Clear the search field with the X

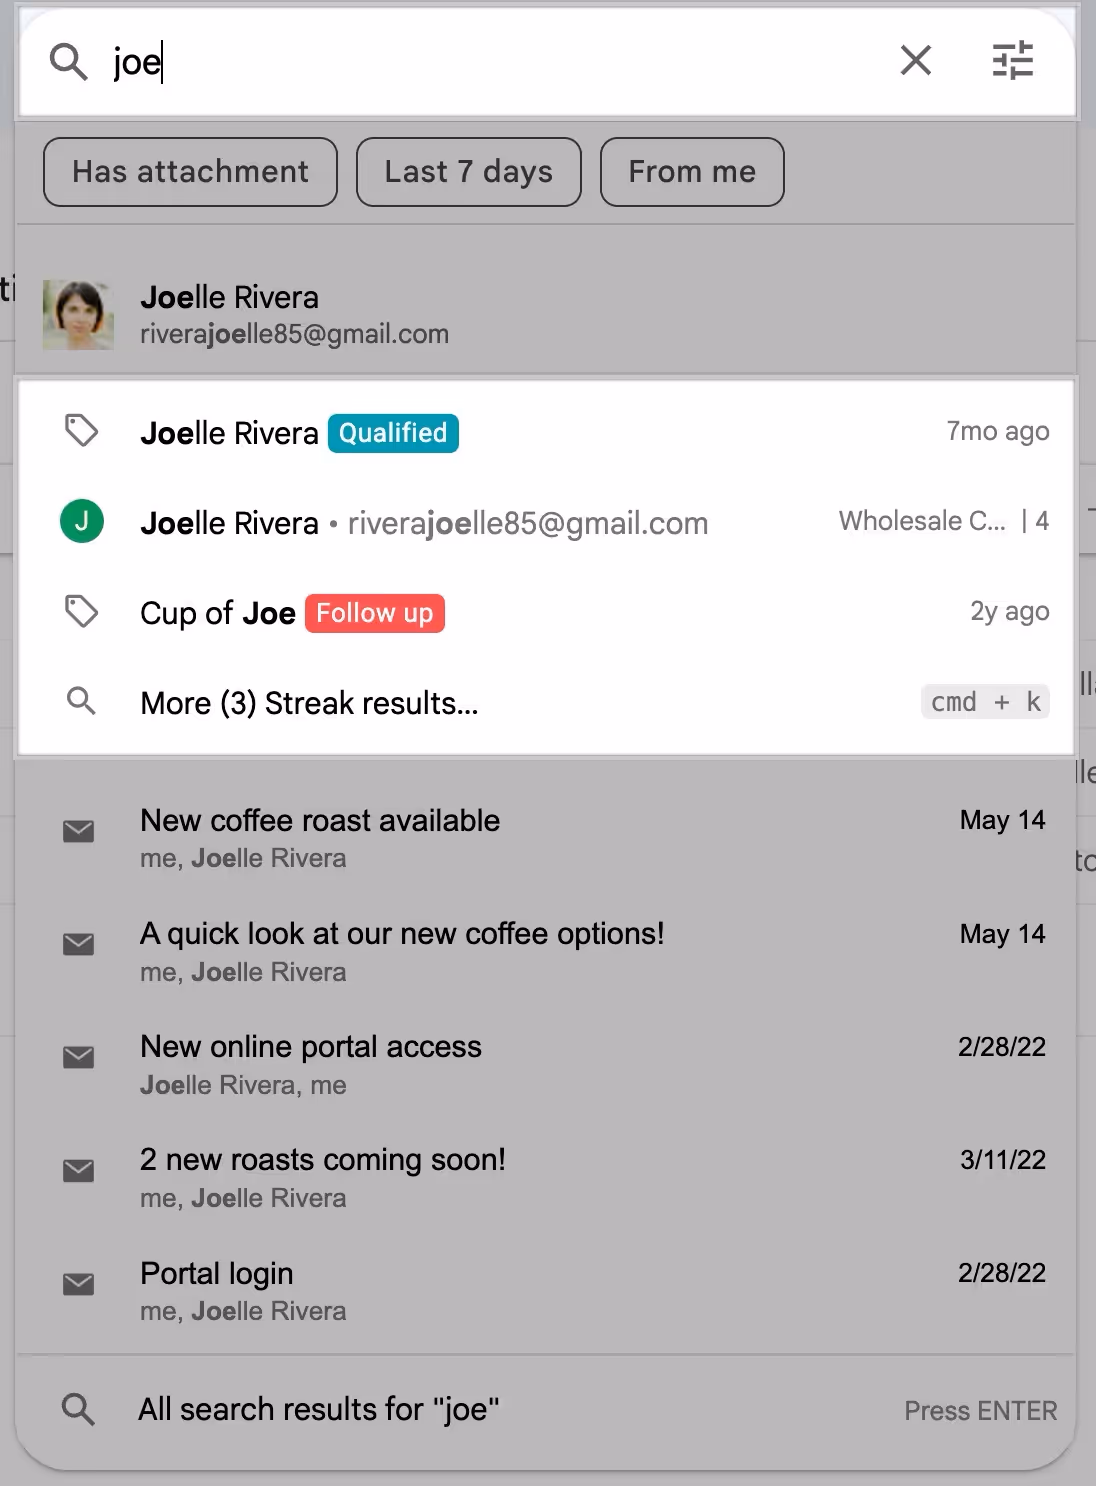915,61
